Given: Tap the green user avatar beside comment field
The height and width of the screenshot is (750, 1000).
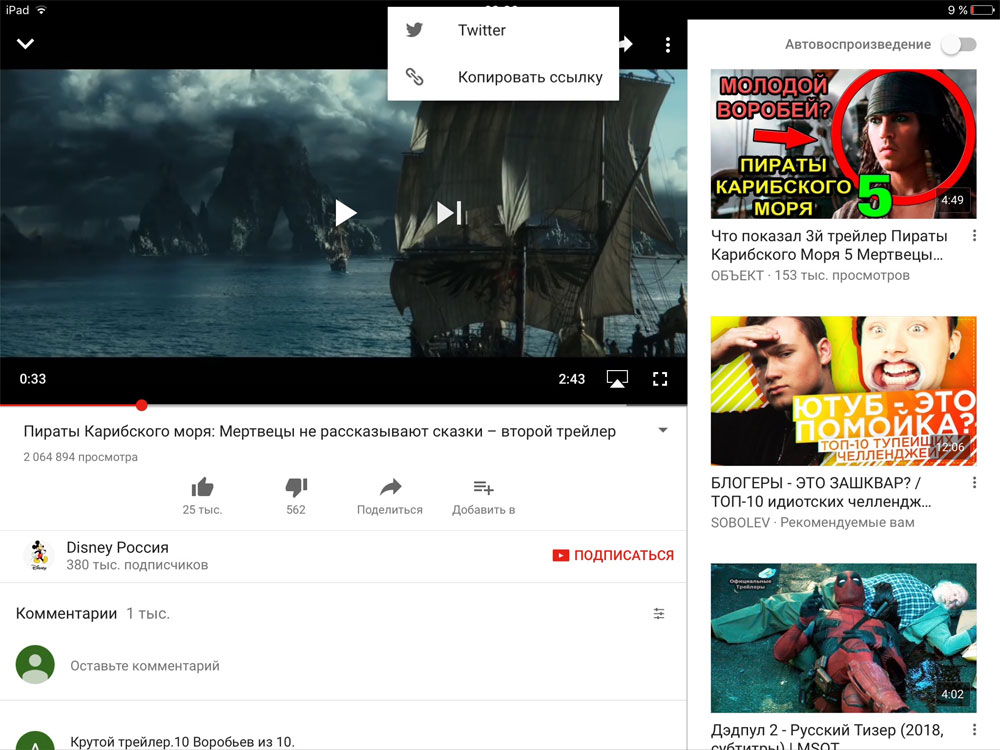Looking at the screenshot, I should [x=35, y=665].
